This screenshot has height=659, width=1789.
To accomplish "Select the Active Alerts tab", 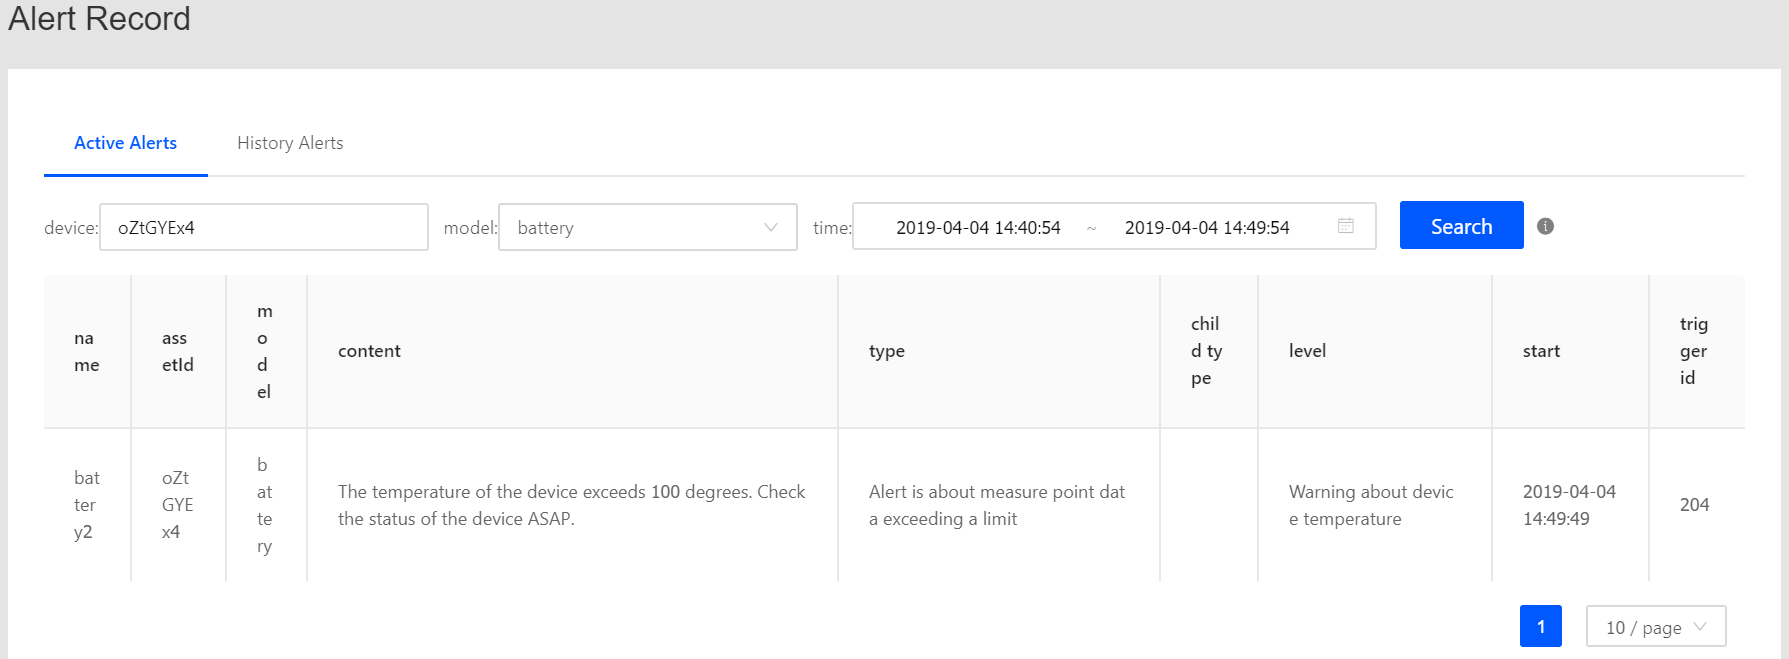I will (x=125, y=143).
